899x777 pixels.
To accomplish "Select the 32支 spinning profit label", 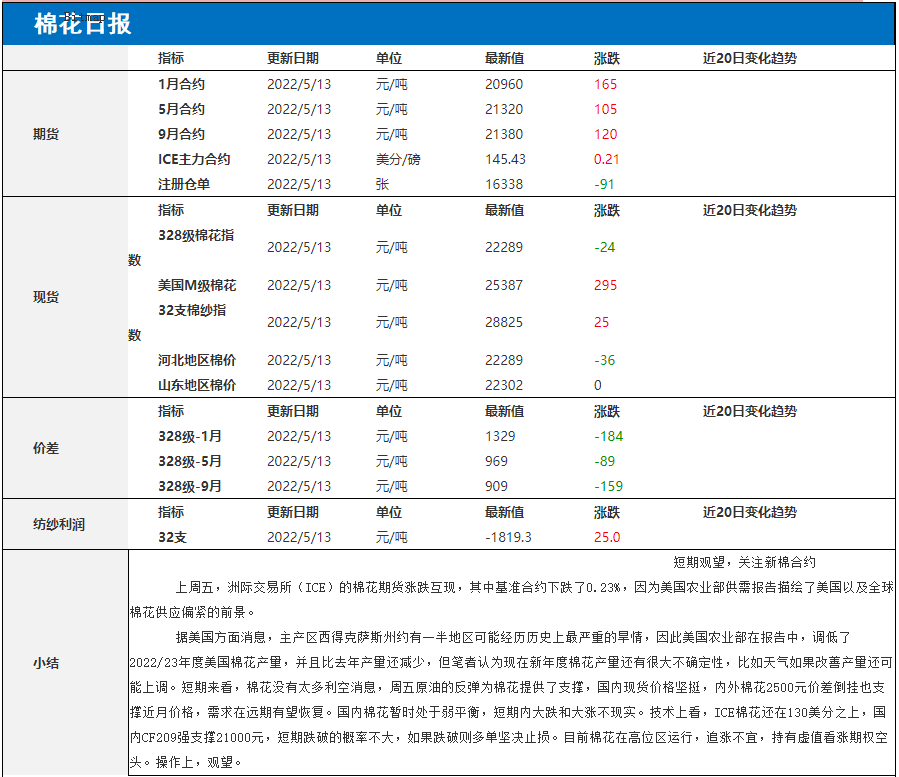I will (173, 537).
